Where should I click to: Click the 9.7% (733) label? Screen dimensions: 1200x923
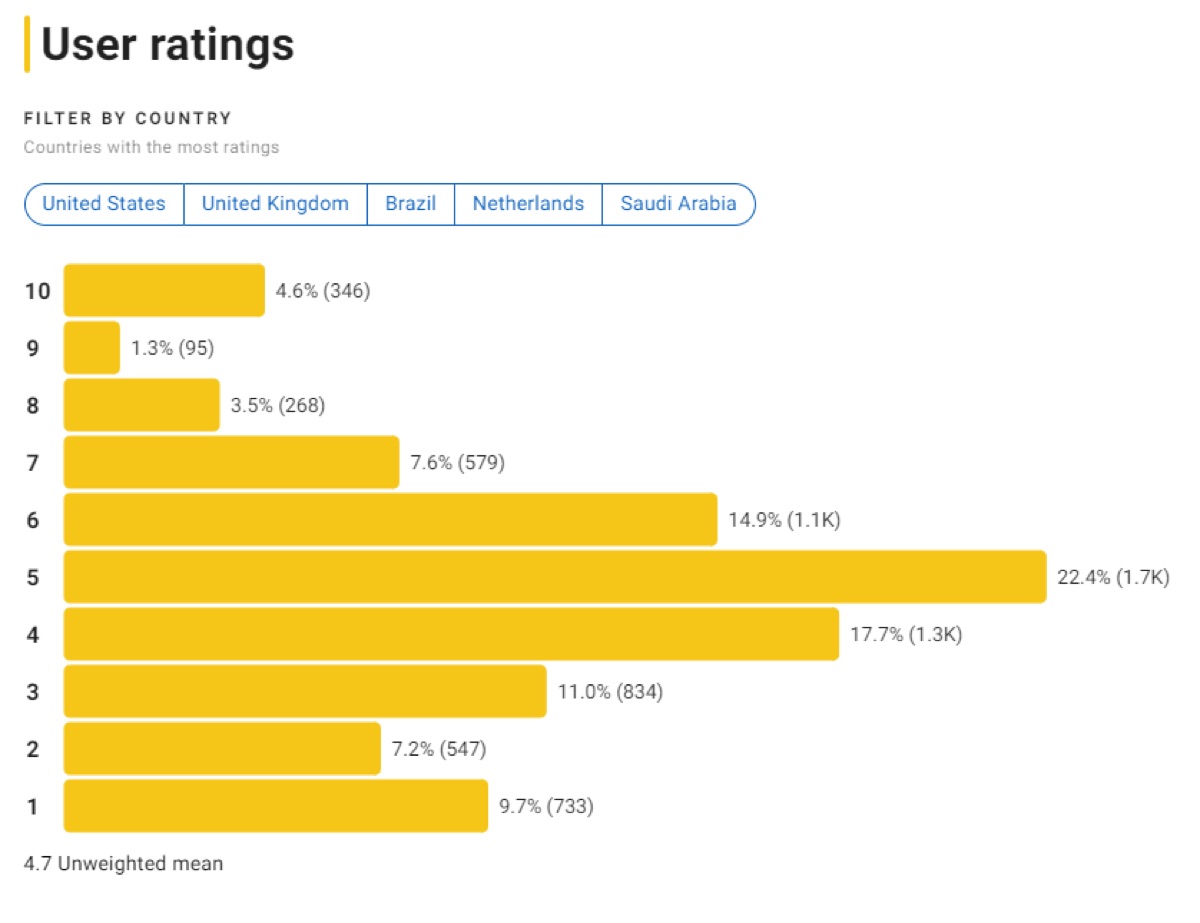(x=546, y=806)
